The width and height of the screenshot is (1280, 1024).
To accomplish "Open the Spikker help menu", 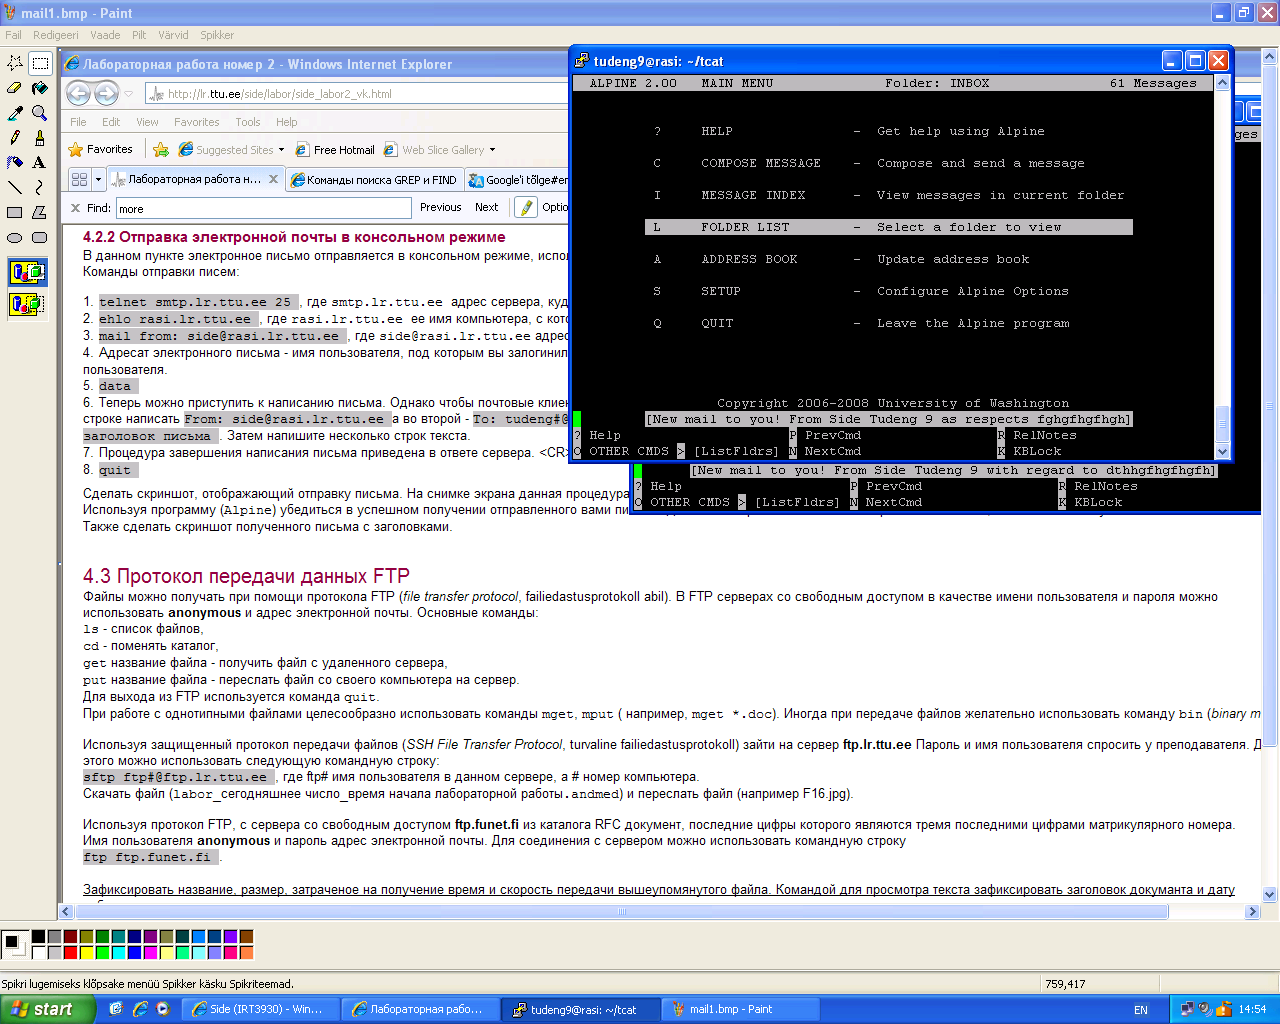I will 217,35.
